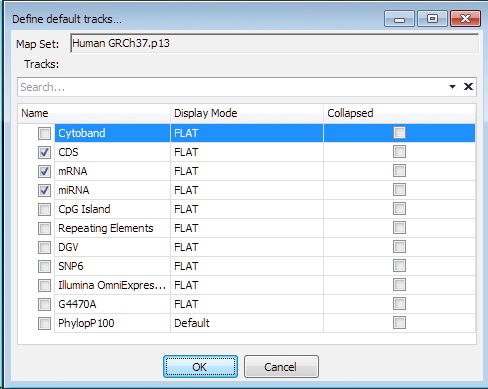Select the G4470A track name
This screenshot has width=488, height=389.
77,304
